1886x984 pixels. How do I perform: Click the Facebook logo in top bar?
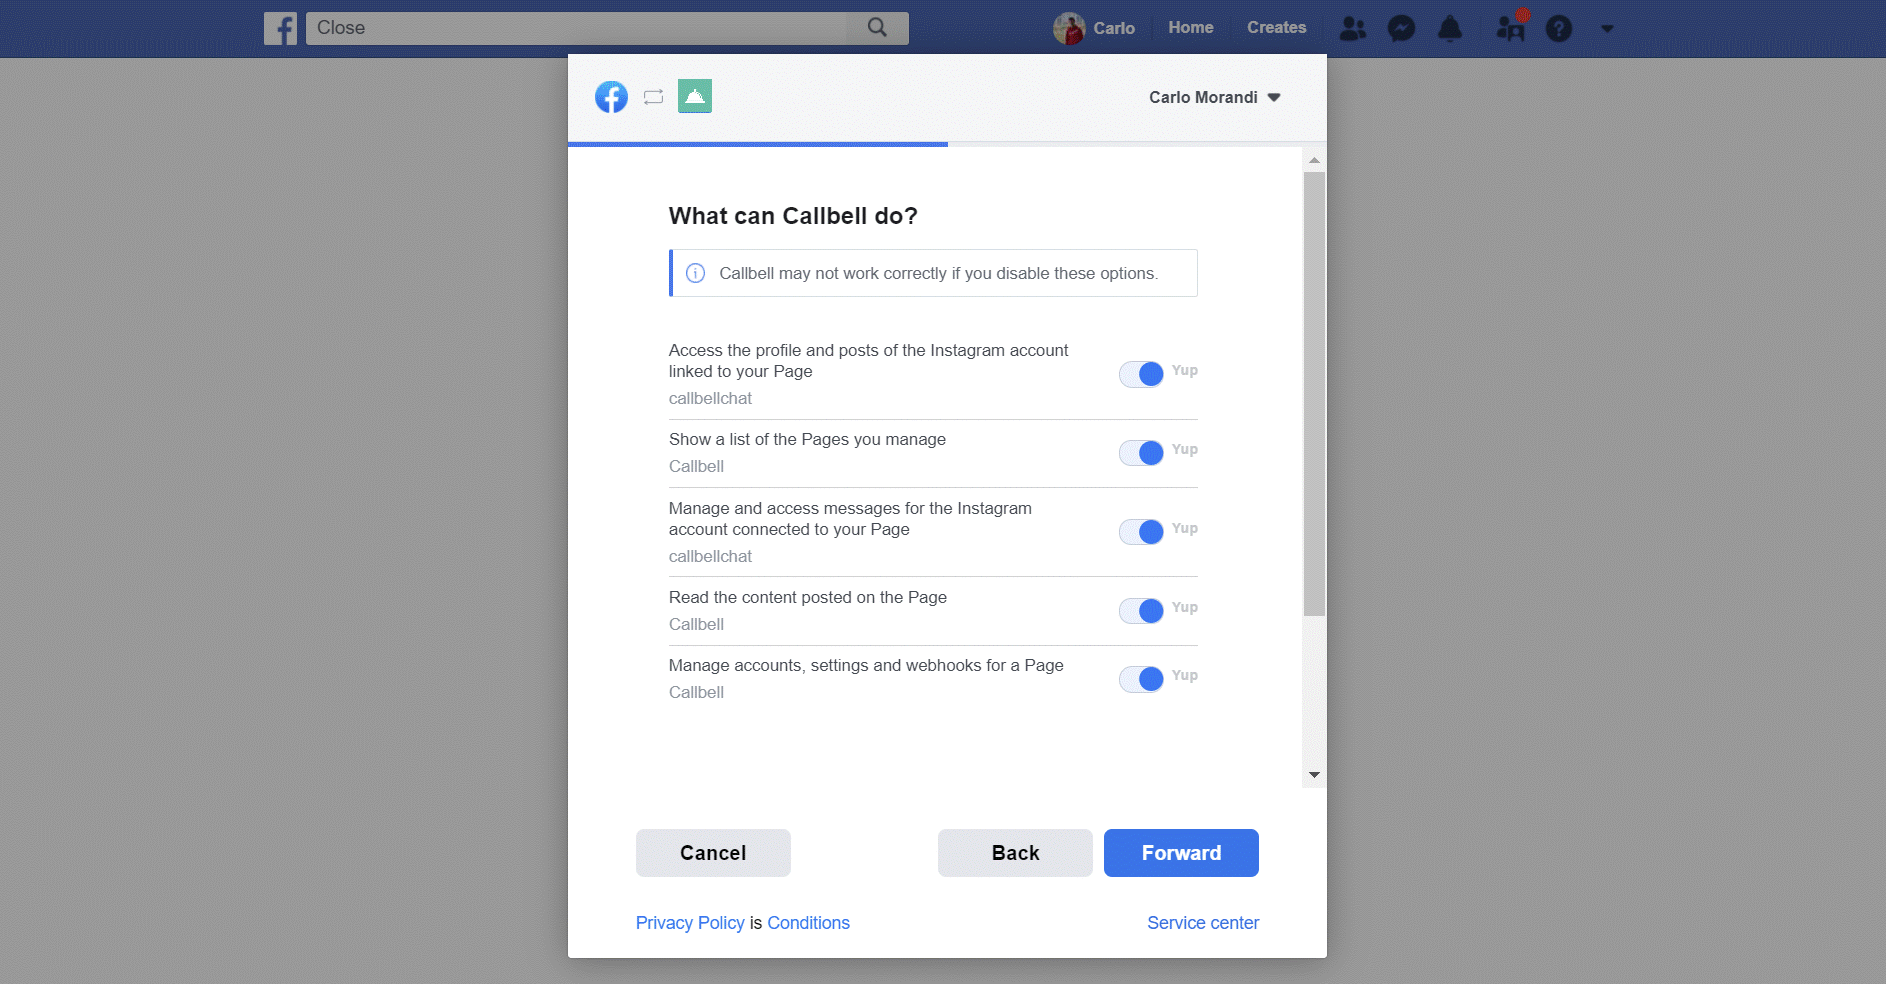(280, 28)
